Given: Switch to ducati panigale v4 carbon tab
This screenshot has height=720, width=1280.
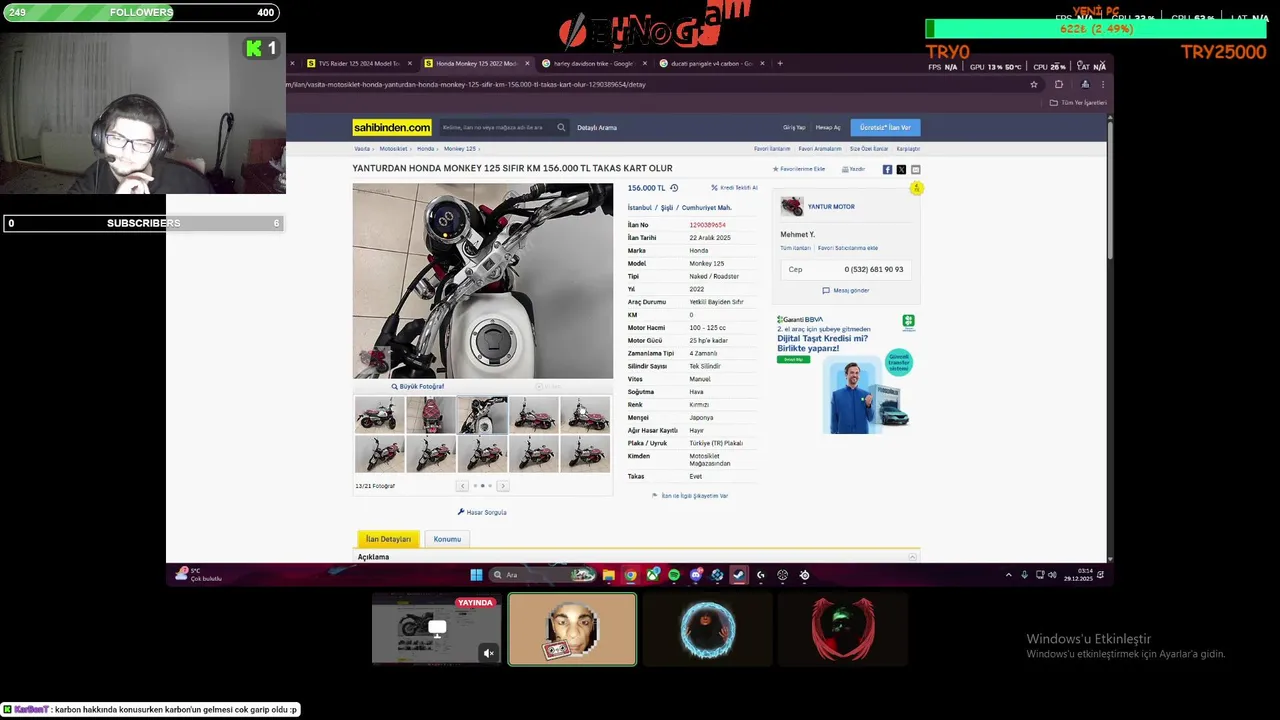Looking at the screenshot, I should (710, 63).
